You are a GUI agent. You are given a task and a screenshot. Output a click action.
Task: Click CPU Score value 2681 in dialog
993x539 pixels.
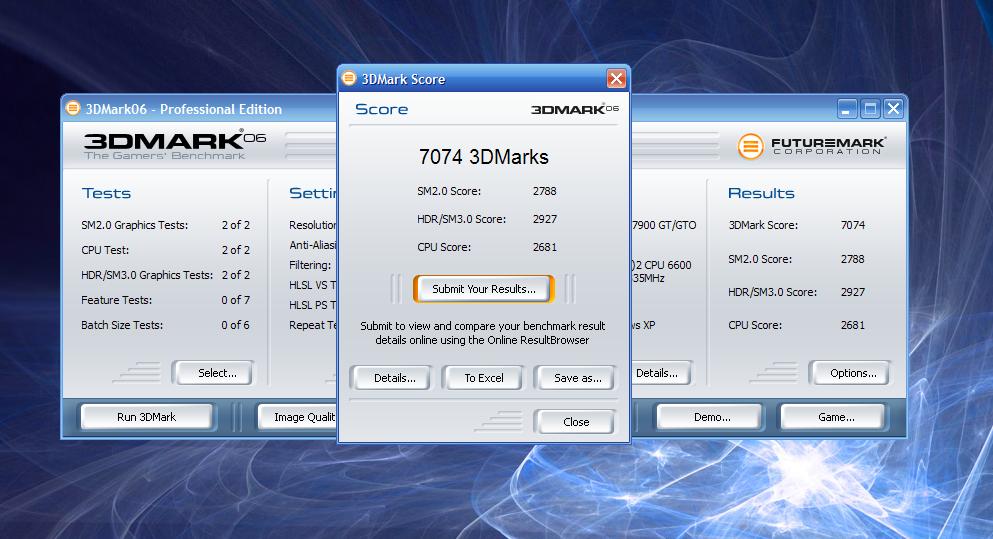tap(545, 247)
